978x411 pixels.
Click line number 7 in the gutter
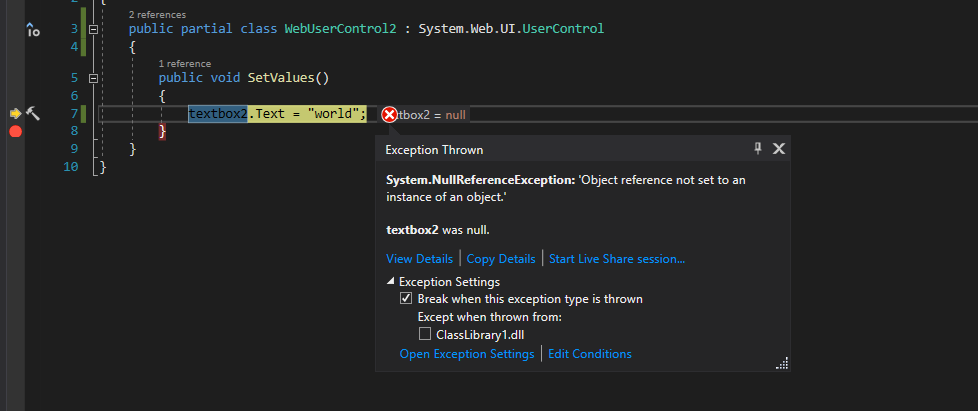tap(74, 114)
